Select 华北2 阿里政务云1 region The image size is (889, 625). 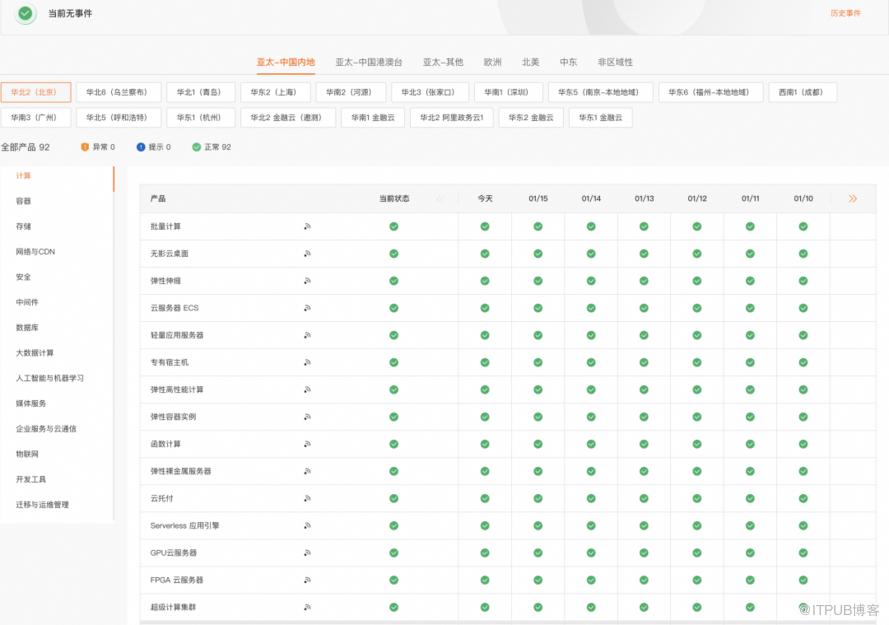coord(451,117)
